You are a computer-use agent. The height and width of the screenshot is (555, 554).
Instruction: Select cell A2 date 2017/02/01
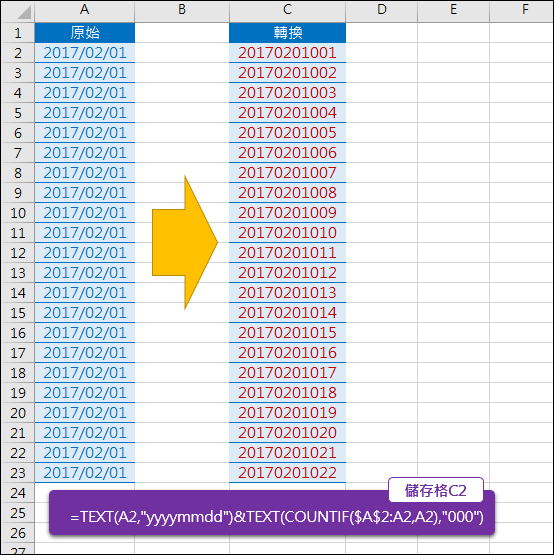pyautogui.click(x=85, y=53)
